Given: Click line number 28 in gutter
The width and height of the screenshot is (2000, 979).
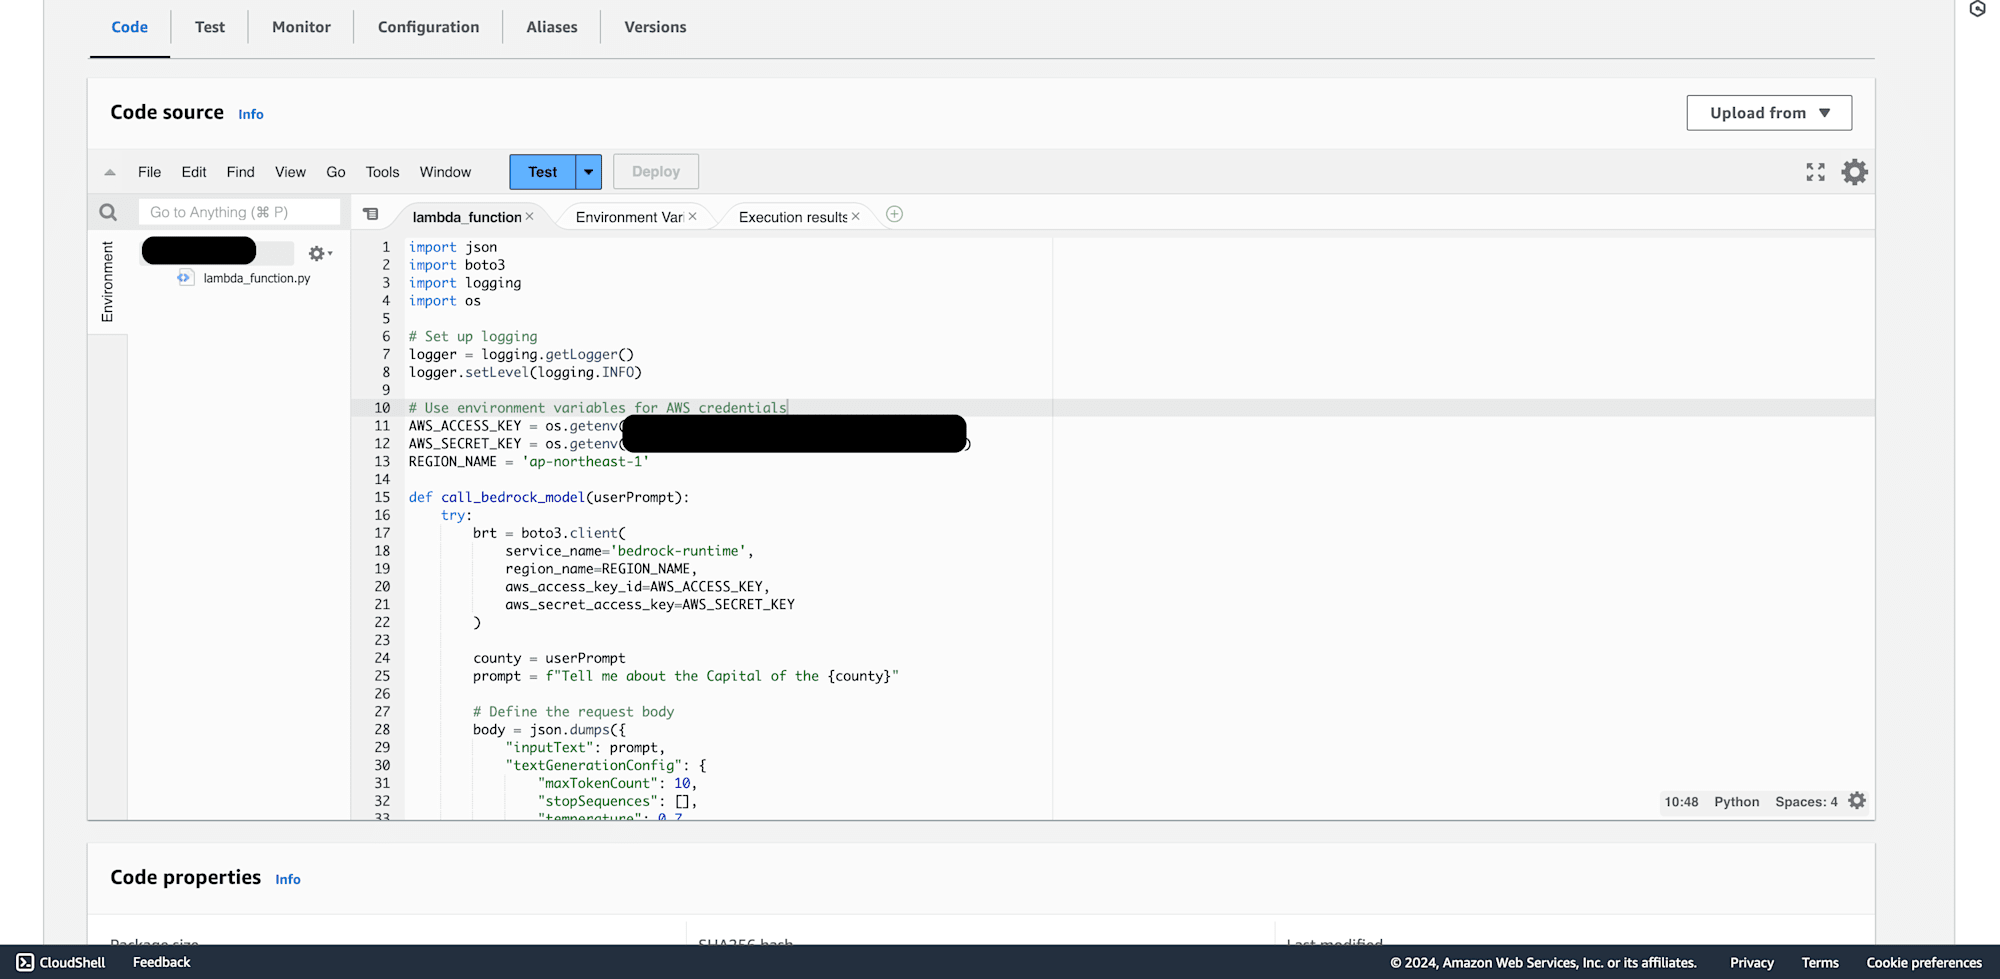Looking at the screenshot, I should click(382, 729).
